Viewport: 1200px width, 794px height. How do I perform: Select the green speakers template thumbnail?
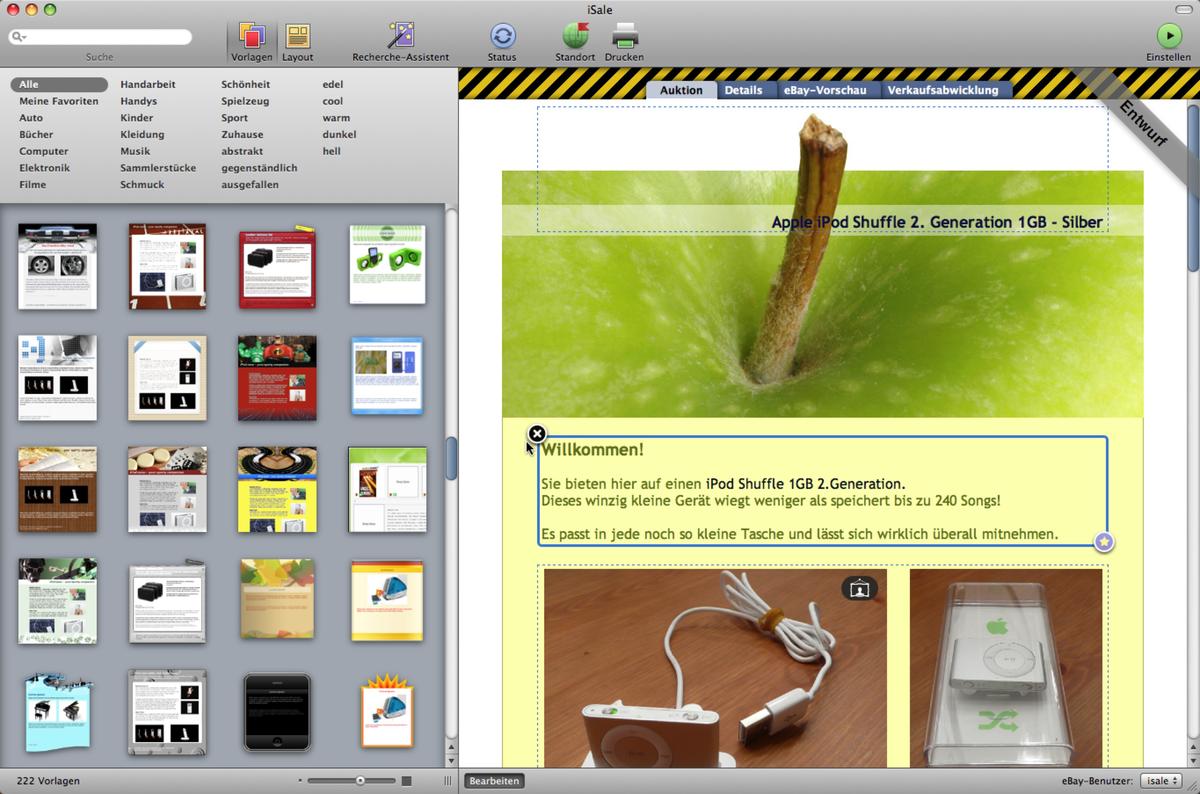(x=387, y=265)
